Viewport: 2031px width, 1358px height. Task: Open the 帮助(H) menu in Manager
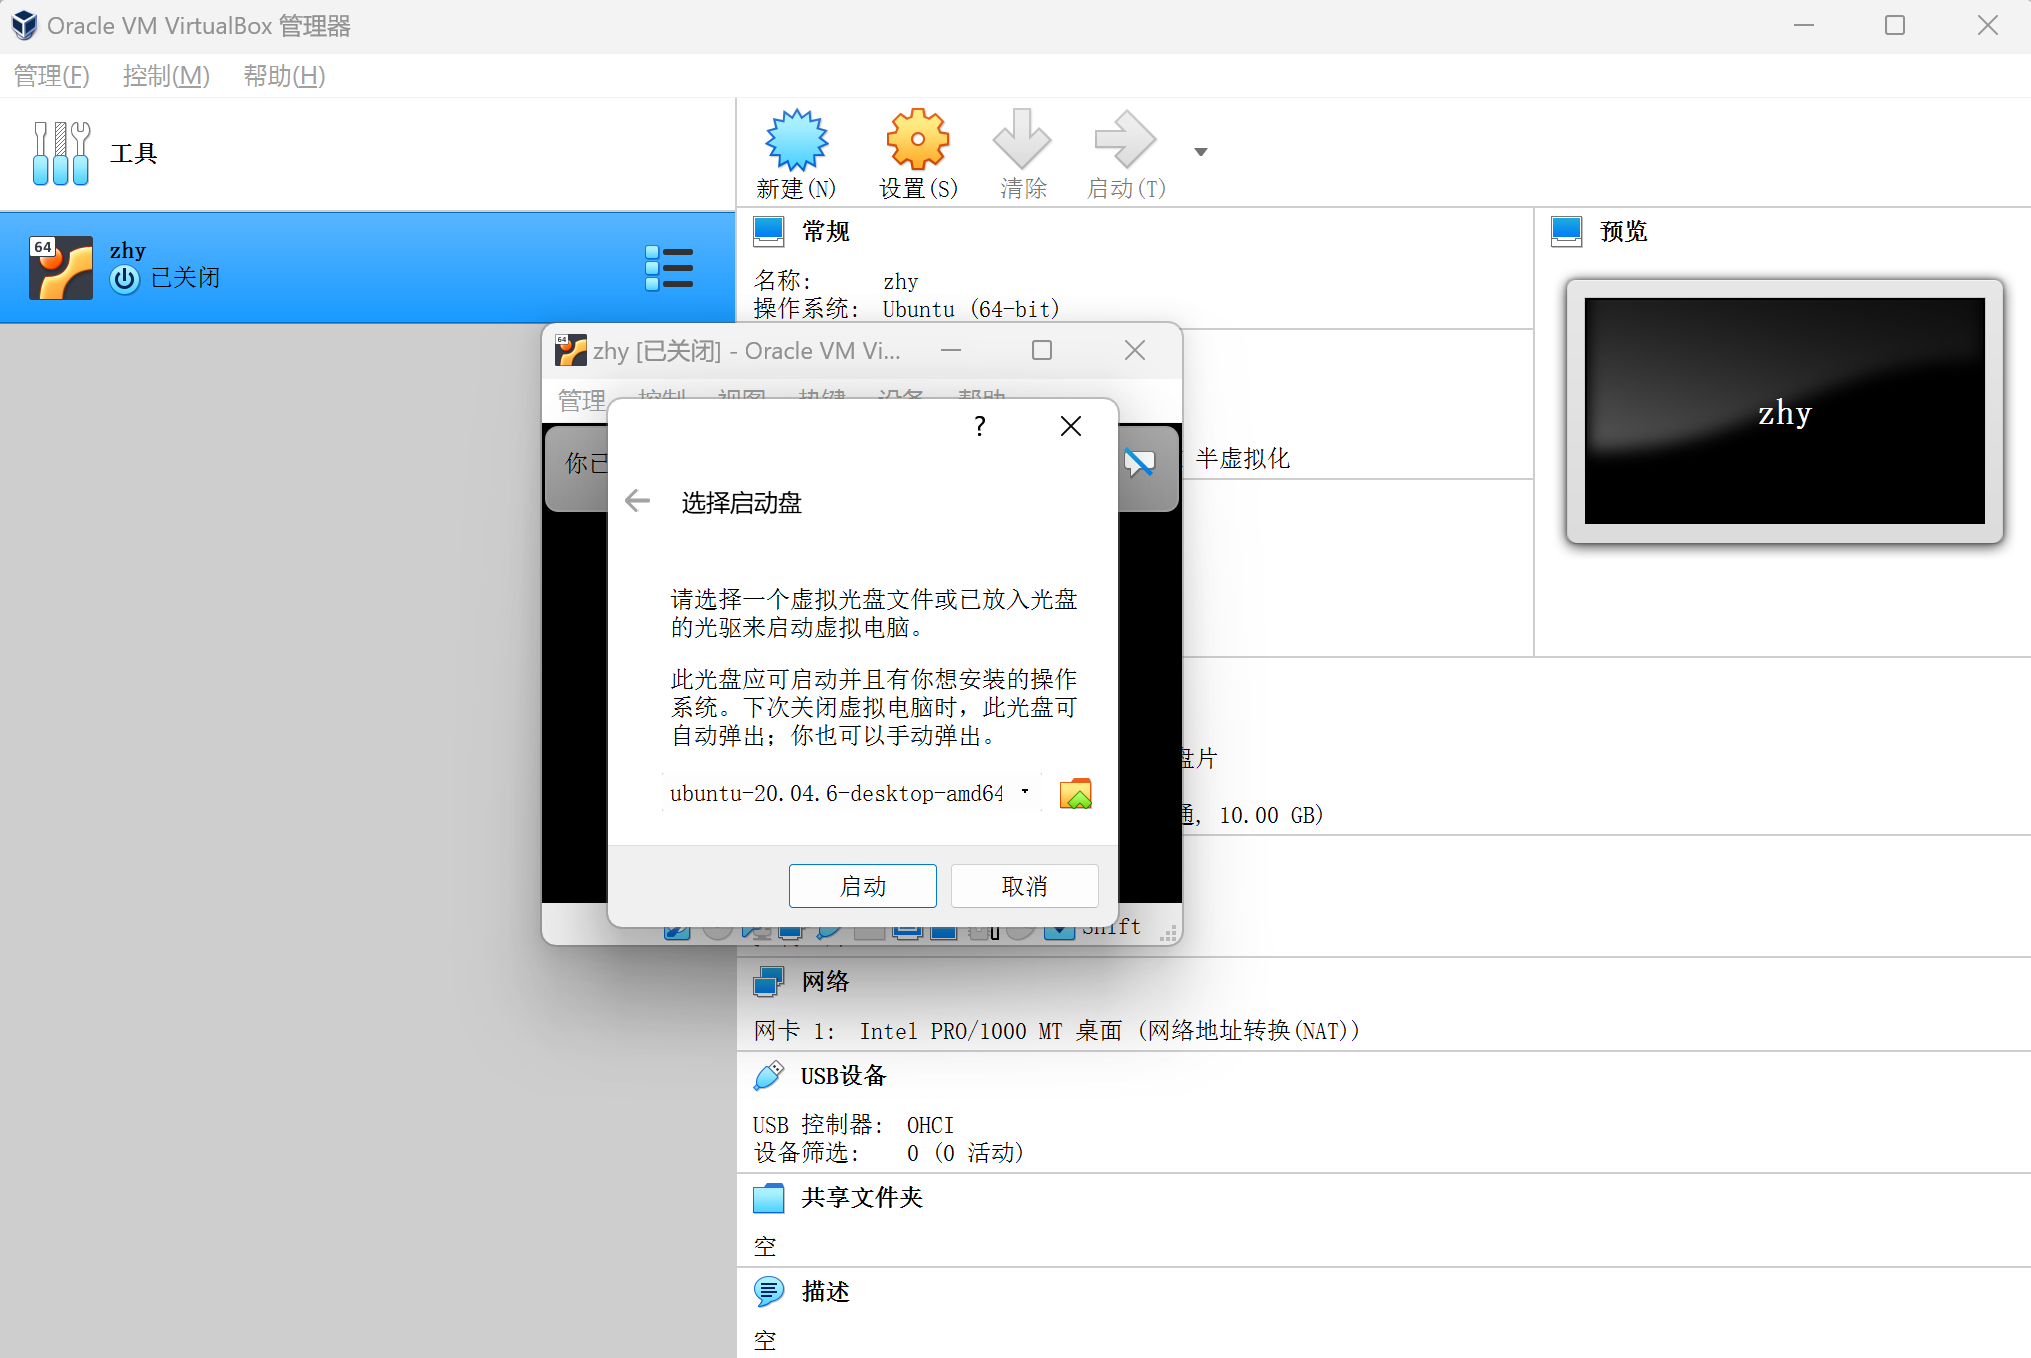(x=284, y=76)
